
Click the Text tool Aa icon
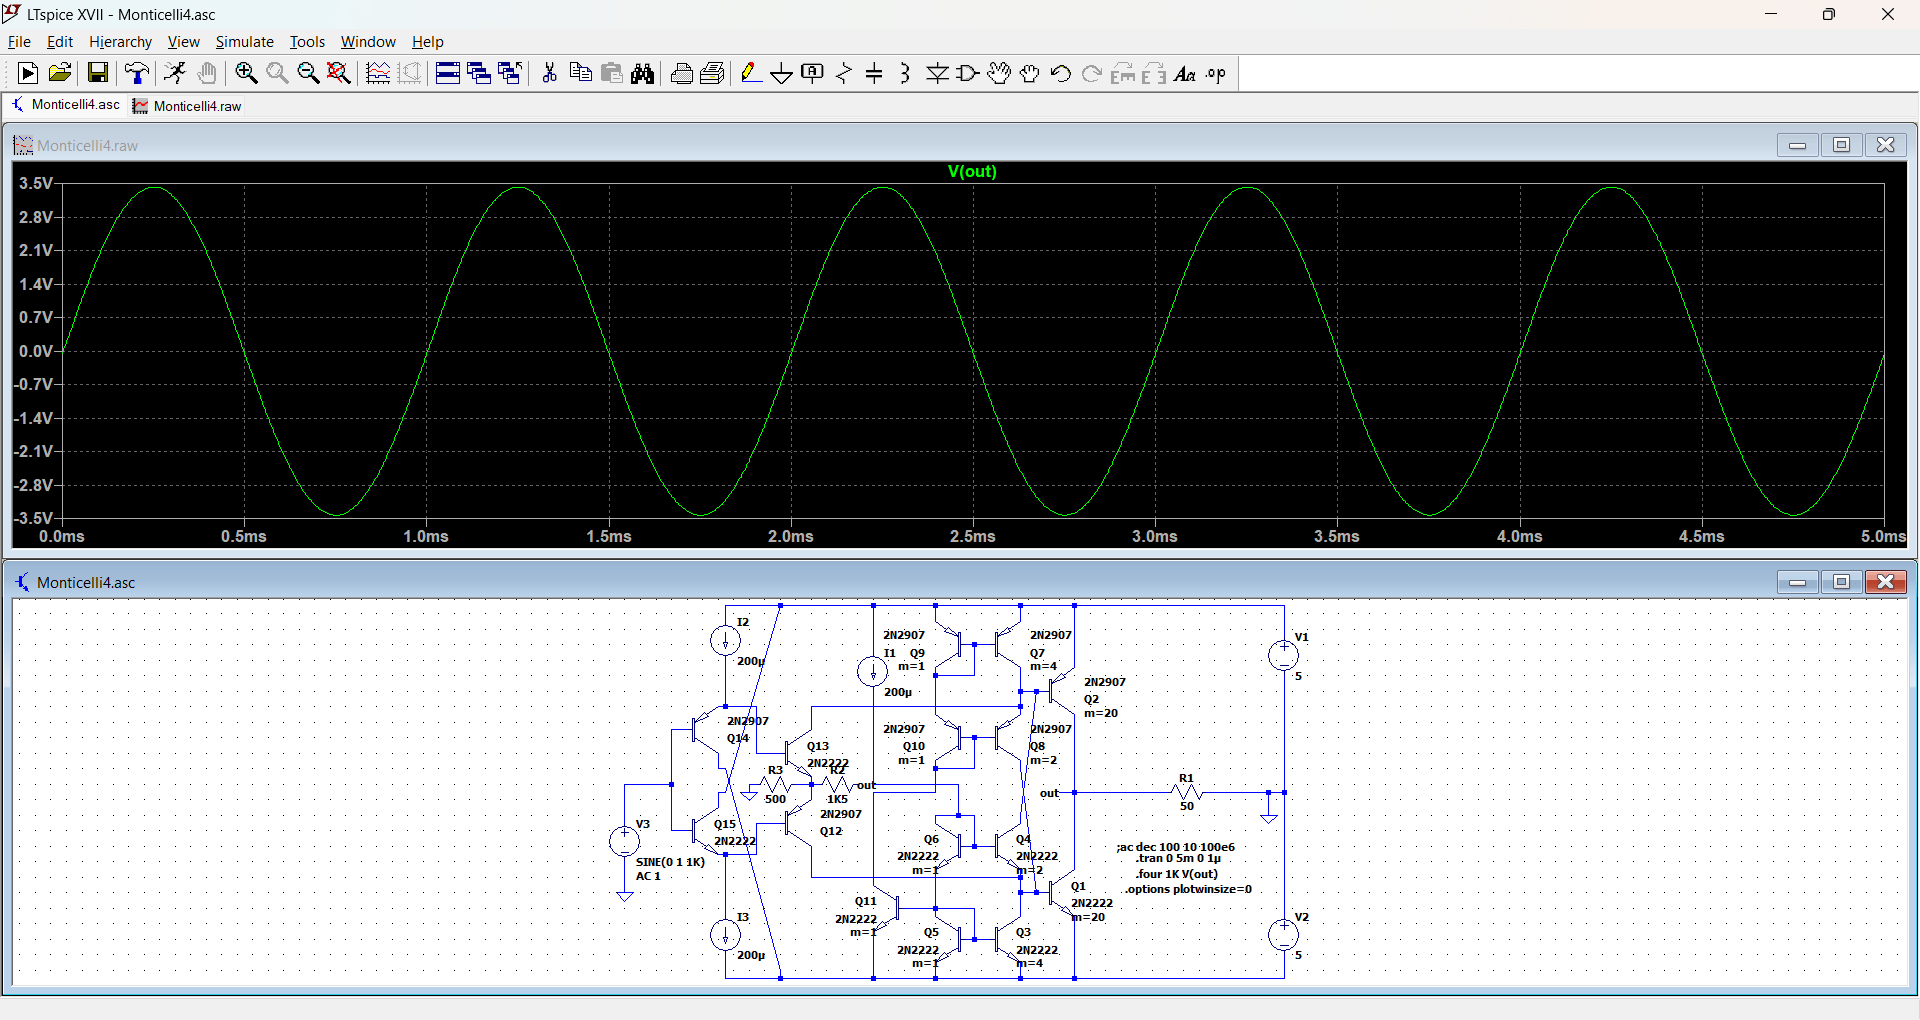pyautogui.click(x=1185, y=73)
